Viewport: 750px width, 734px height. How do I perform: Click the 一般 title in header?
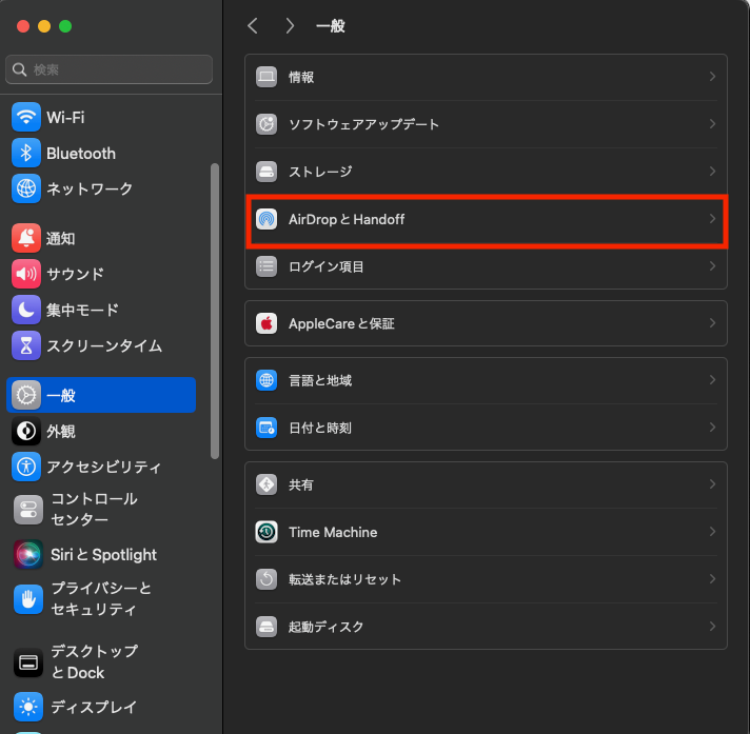pos(331,26)
